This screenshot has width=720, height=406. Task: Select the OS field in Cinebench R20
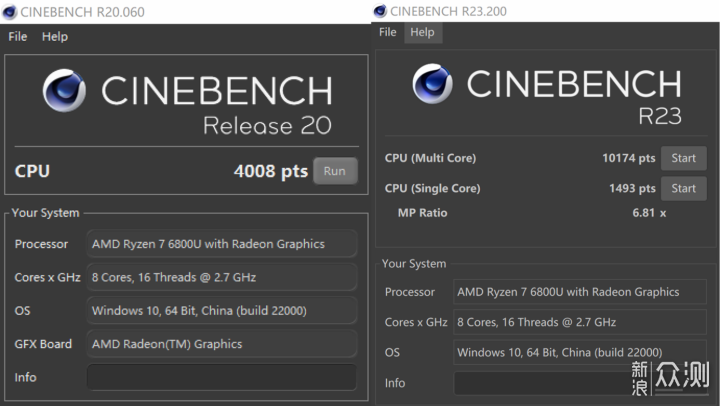(222, 310)
